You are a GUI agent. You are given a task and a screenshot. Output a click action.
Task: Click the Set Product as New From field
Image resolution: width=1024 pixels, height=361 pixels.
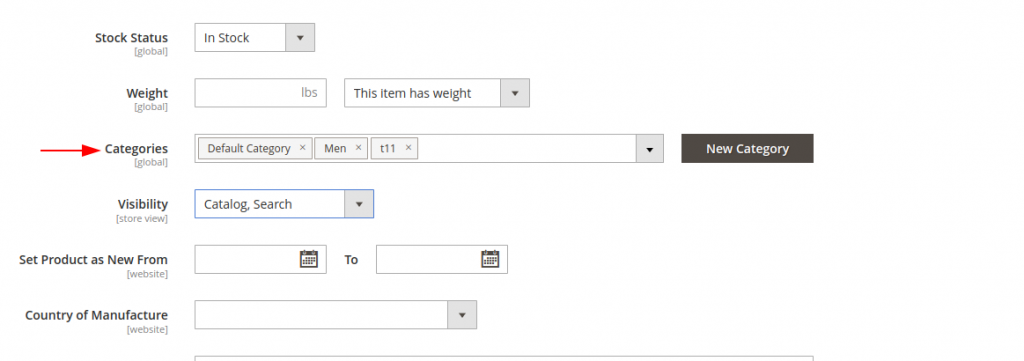coord(261,259)
